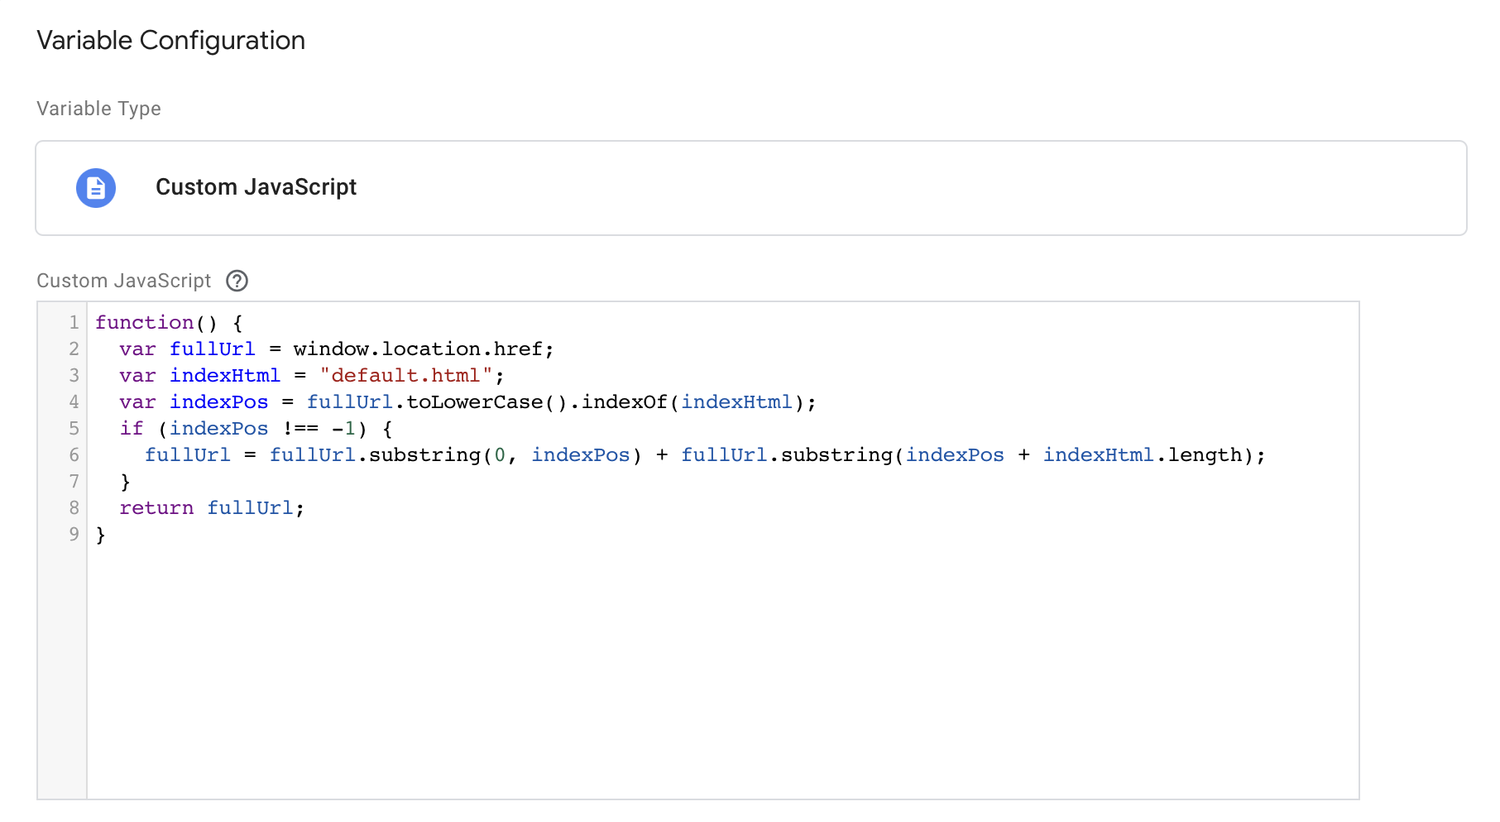Click line number 1 in the editor gutter
Screen dimensions: 1500x822
pyautogui.click(x=72, y=322)
